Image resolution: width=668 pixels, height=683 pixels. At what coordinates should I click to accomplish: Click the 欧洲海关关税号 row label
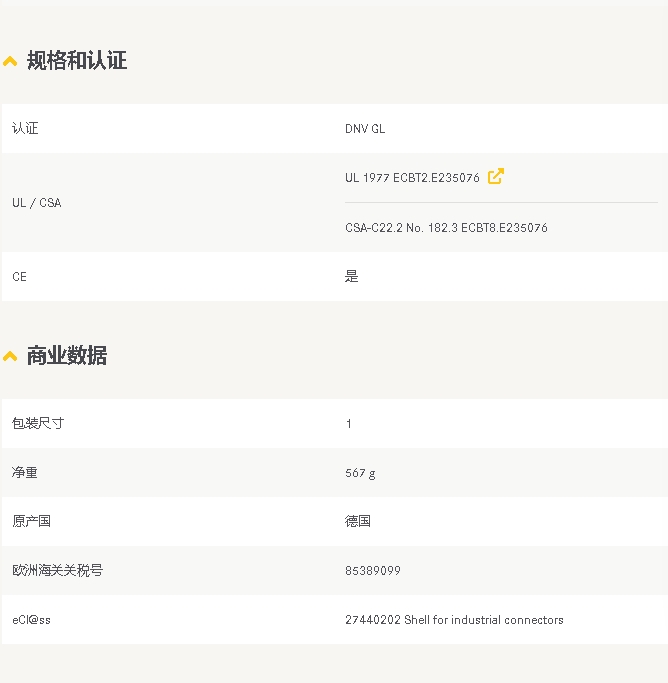(57, 571)
